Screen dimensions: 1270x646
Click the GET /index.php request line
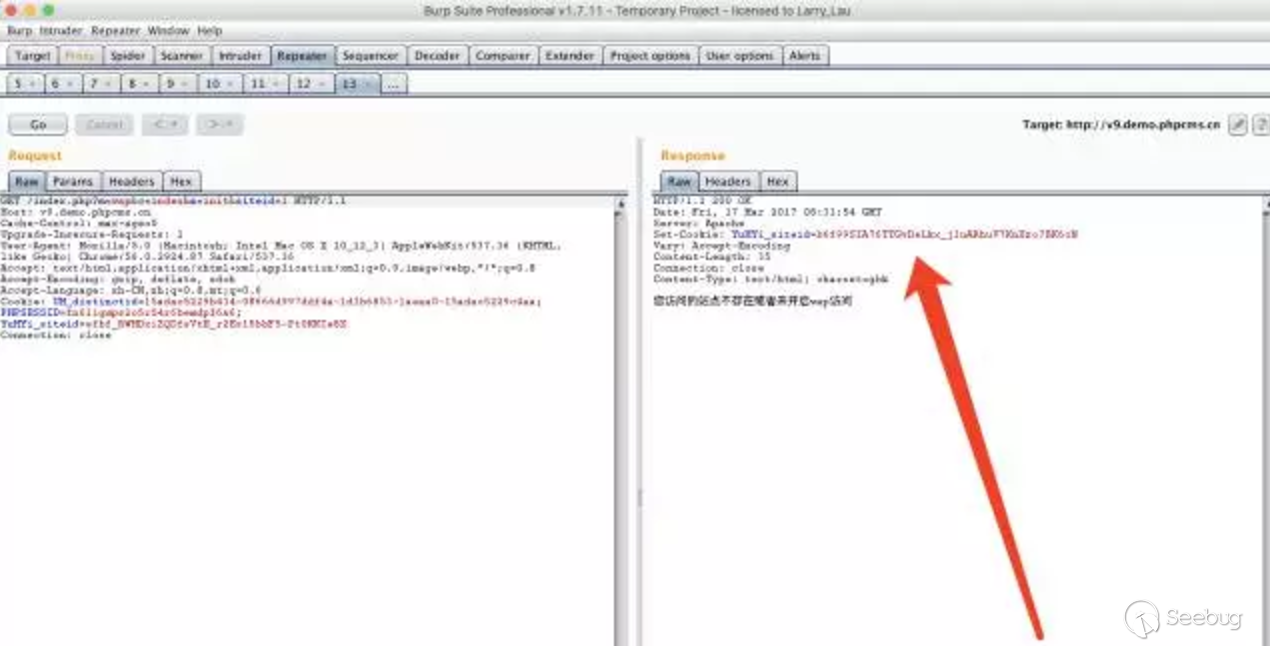pyautogui.click(x=174, y=201)
